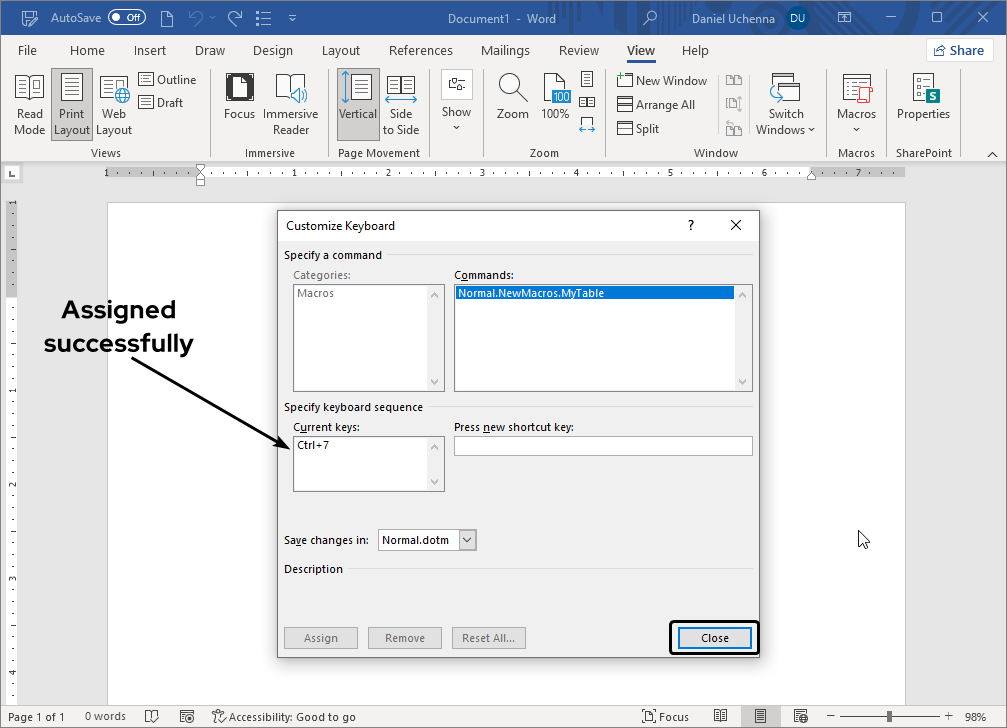Toggle the AutoSave switch

(x=126, y=18)
